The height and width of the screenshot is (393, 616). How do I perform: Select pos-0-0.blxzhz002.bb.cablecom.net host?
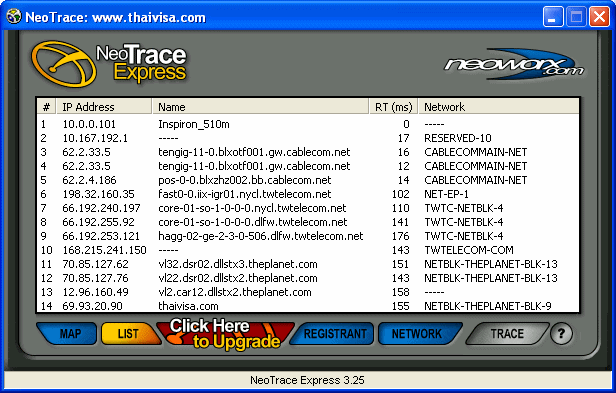point(245,180)
